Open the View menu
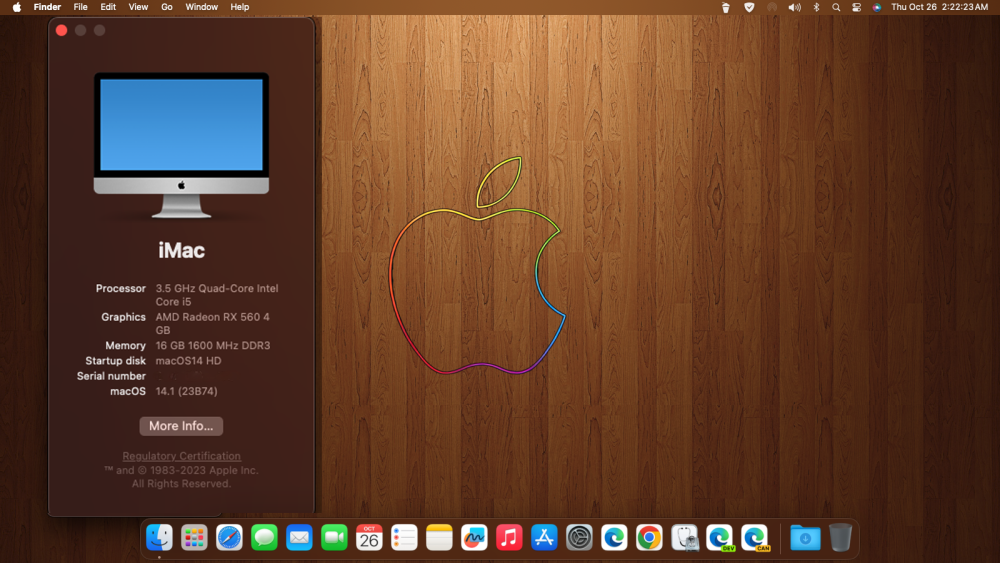This screenshot has width=1000, height=563. [x=138, y=7]
